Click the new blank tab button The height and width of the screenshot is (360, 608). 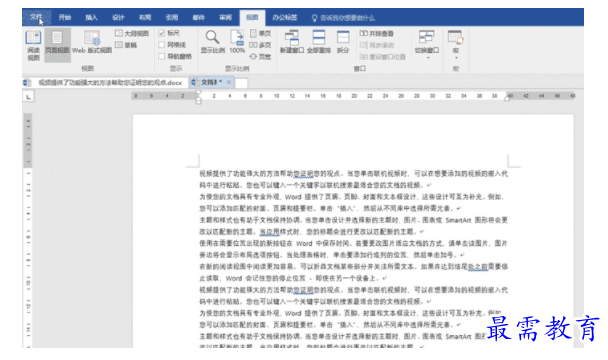point(241,83)
